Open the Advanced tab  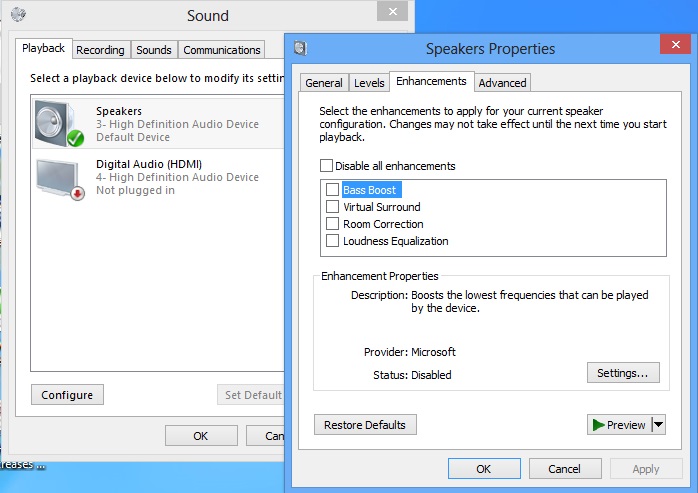tap(502, 83)
